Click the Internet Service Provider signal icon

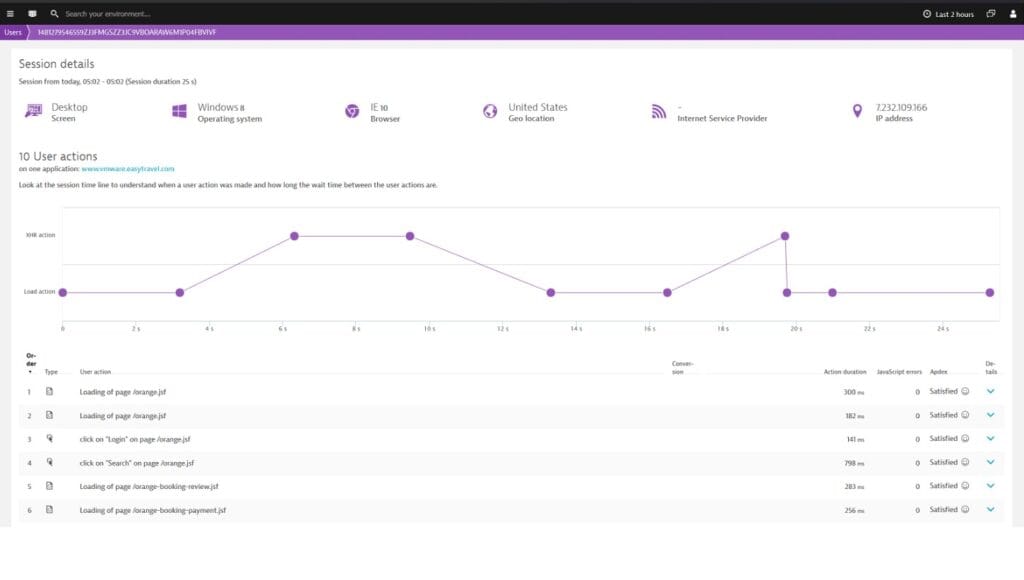click(x=658, y=112)
